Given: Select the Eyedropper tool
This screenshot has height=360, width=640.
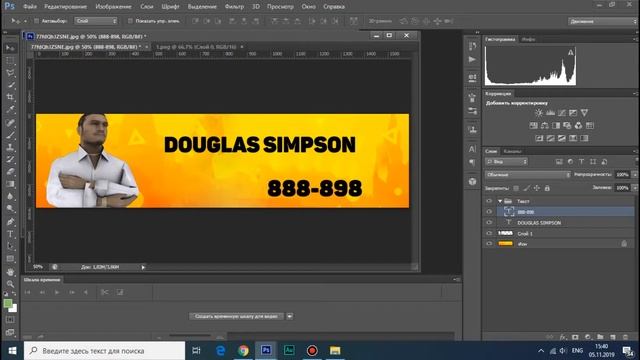Looking at the screenshot, I should [x=10, y=109].
